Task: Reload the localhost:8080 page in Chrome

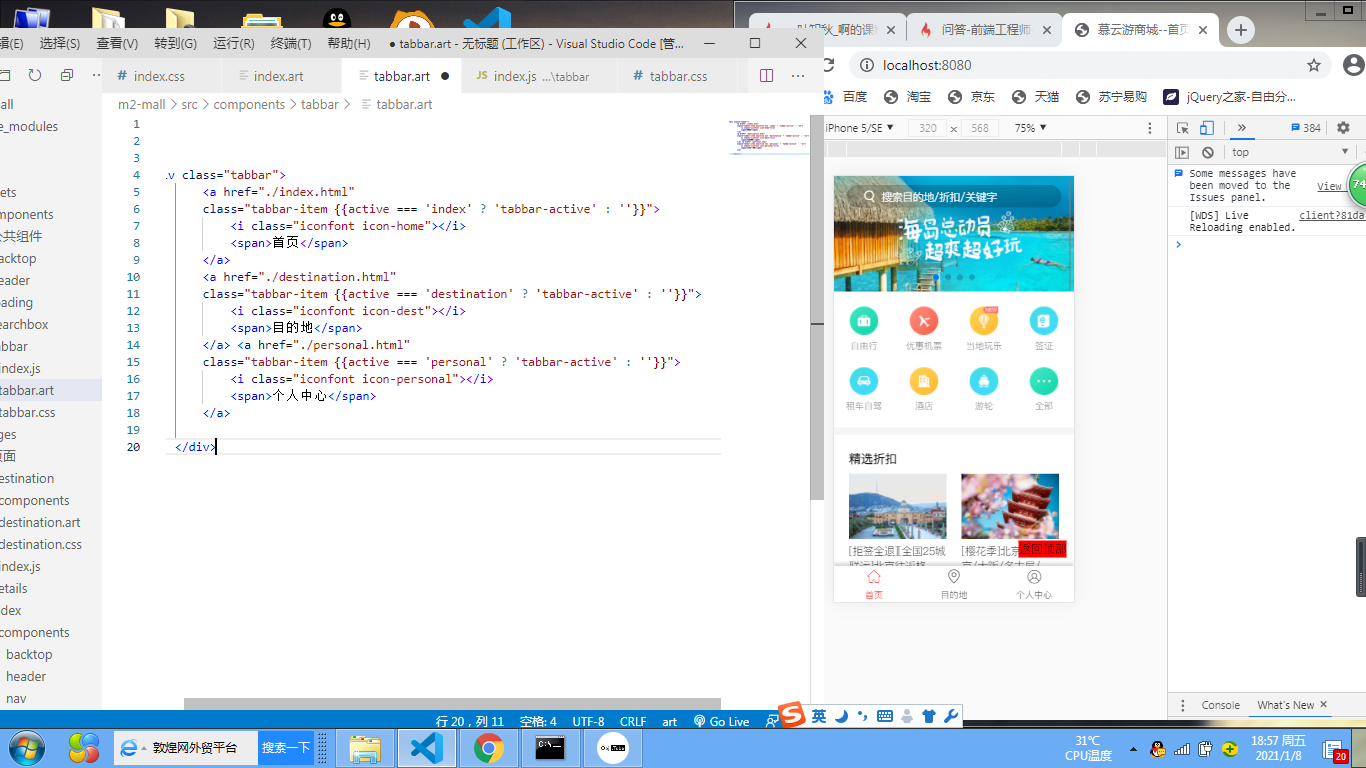Action: tap(828, 66)
